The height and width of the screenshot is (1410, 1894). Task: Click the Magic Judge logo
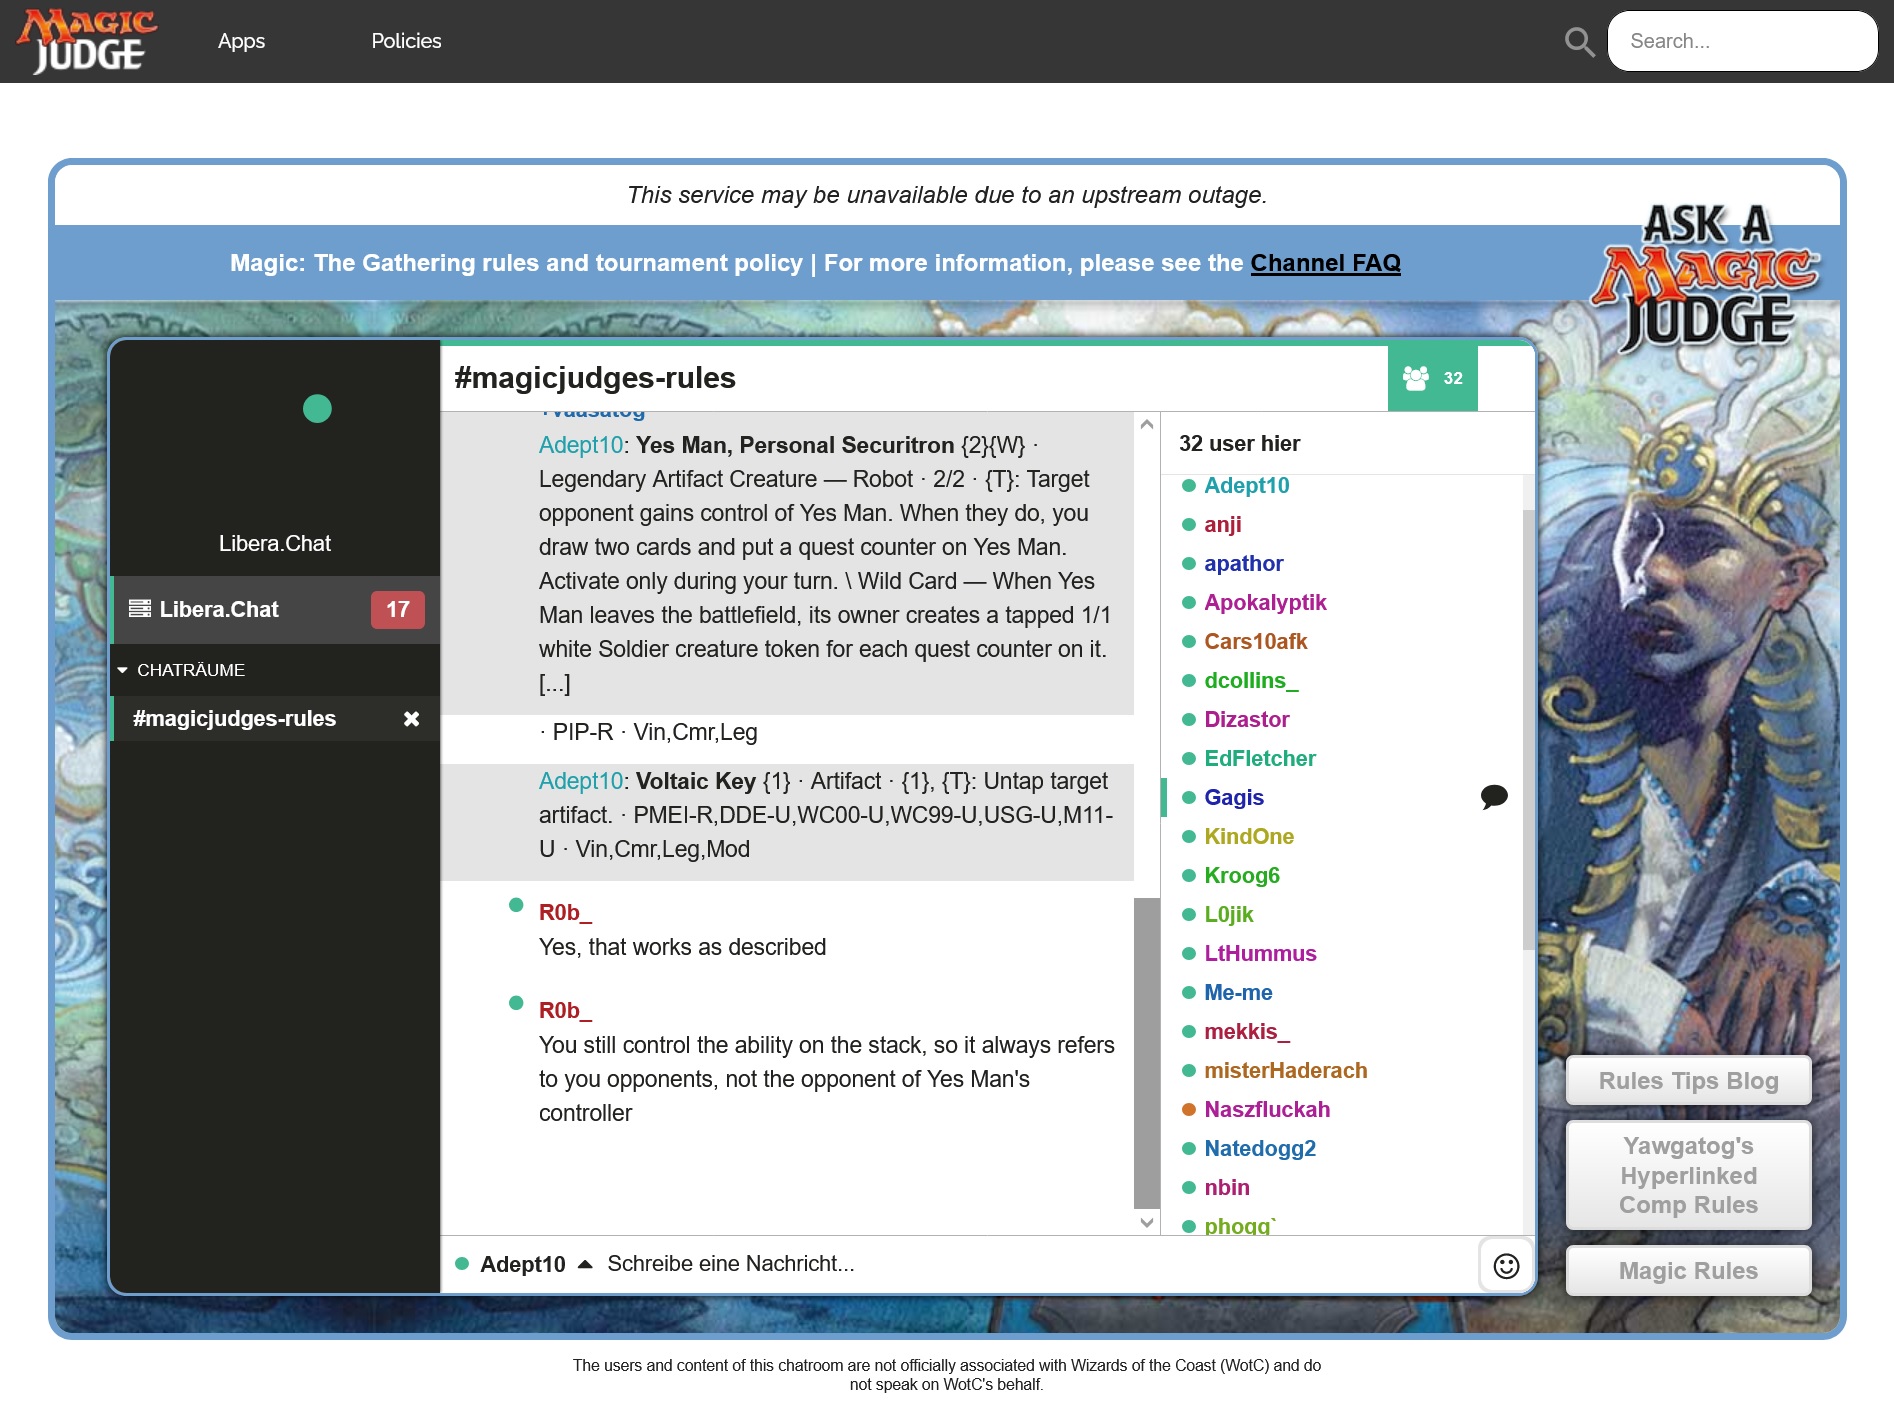tap(87, 41)
